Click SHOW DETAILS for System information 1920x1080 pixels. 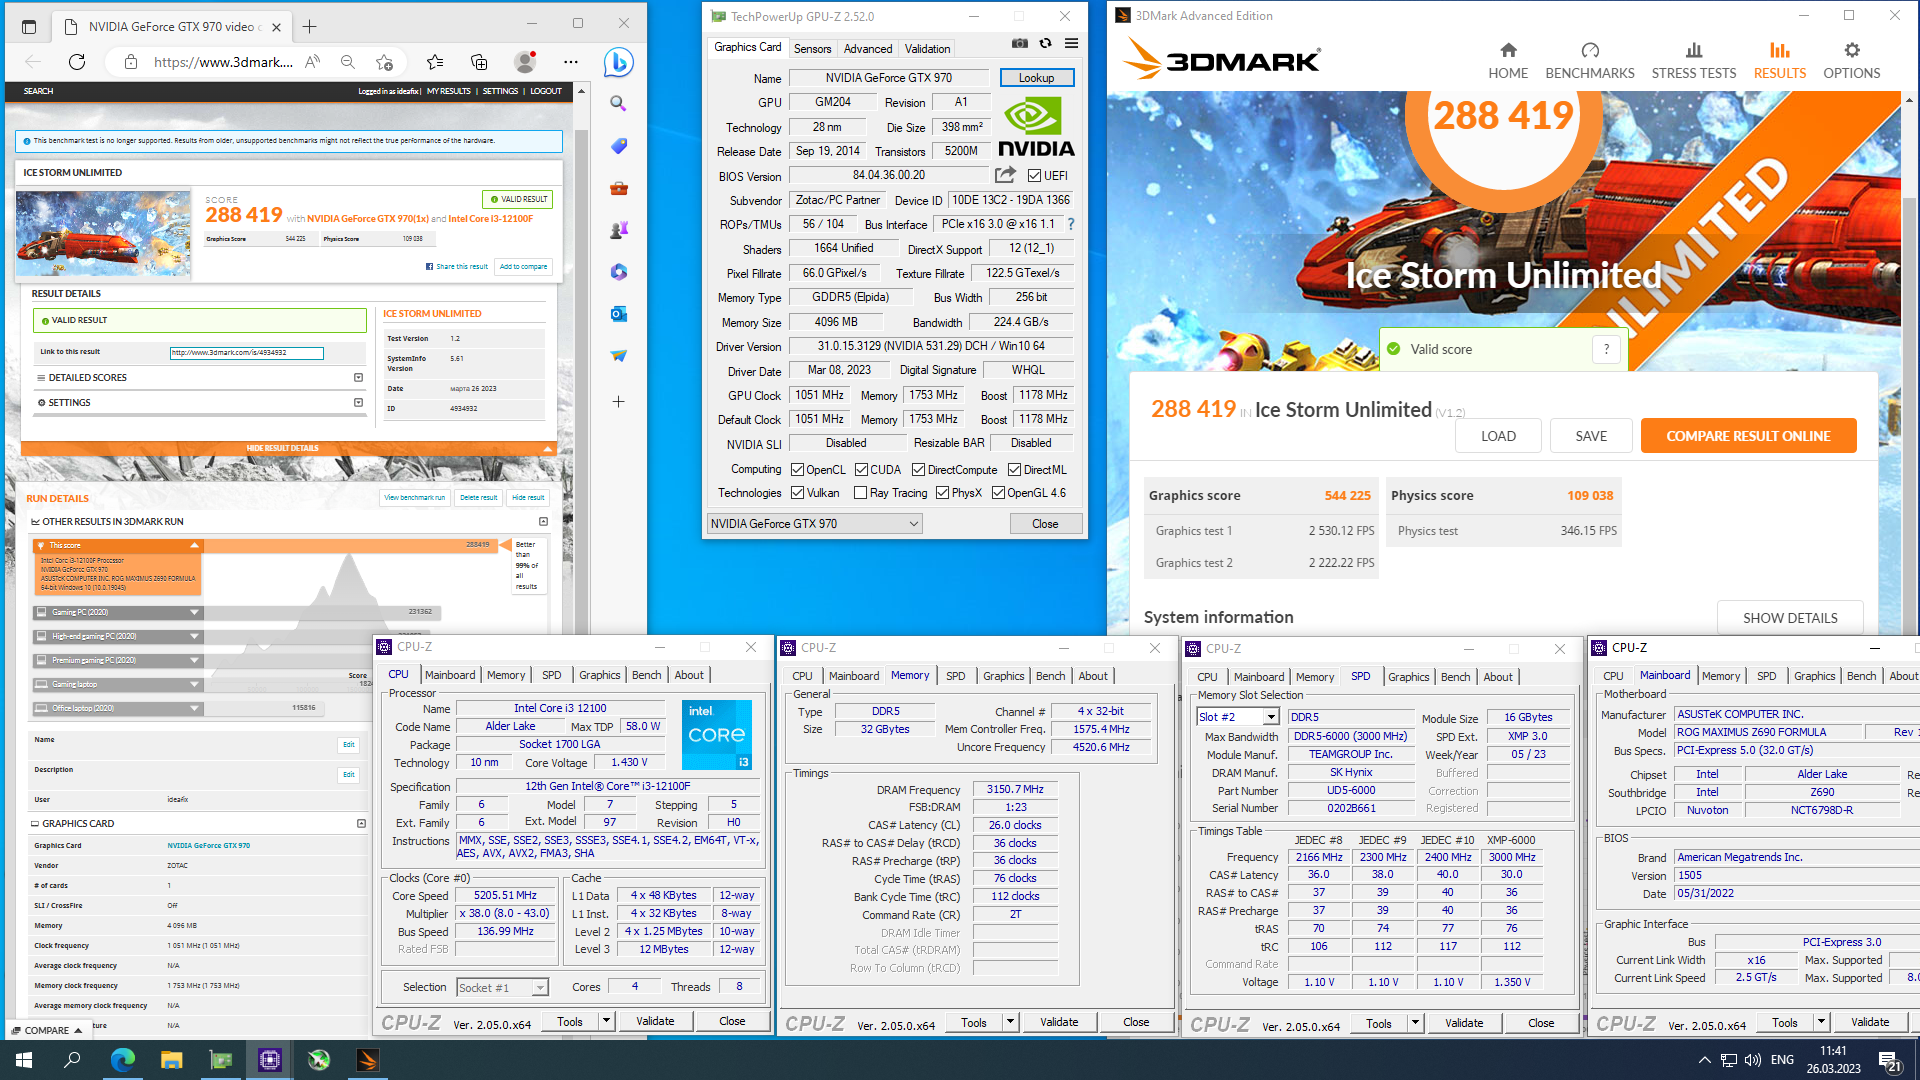1790,618
